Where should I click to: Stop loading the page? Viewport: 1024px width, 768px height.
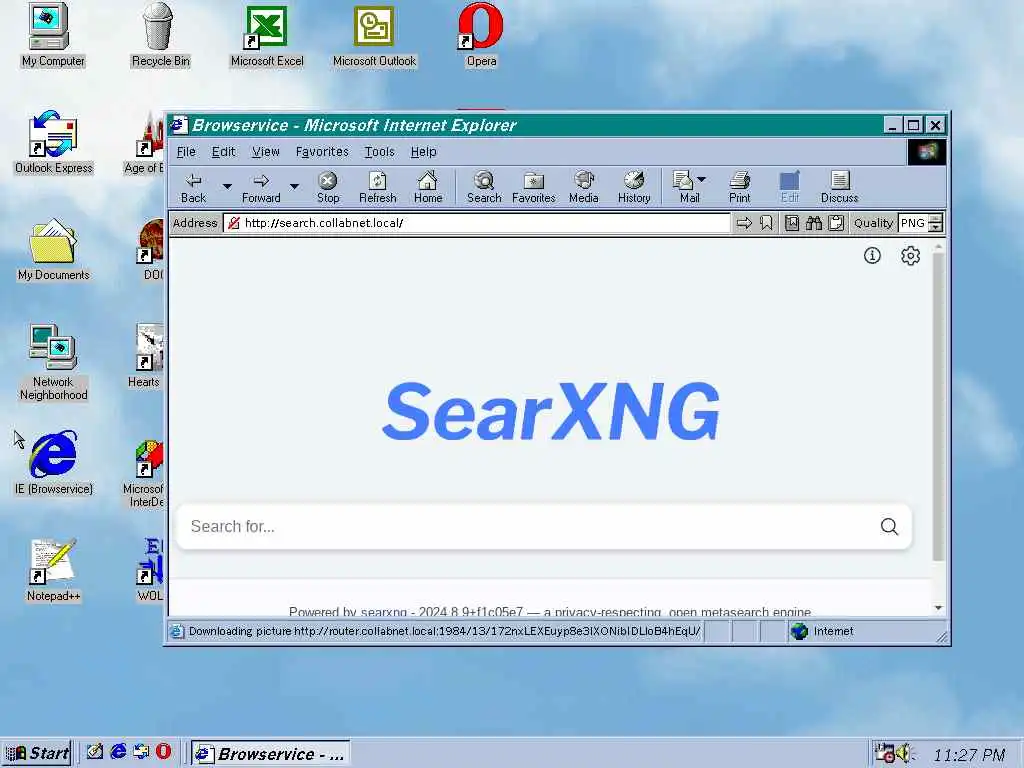[x=328, y=187]
